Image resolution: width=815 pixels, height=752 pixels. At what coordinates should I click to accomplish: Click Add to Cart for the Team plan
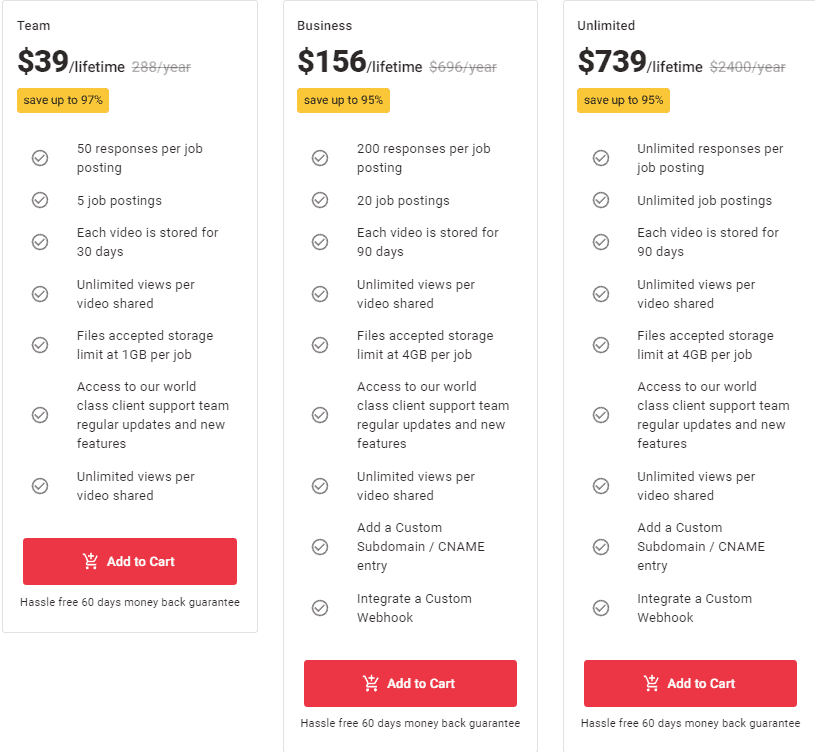[x=129, y=561]
